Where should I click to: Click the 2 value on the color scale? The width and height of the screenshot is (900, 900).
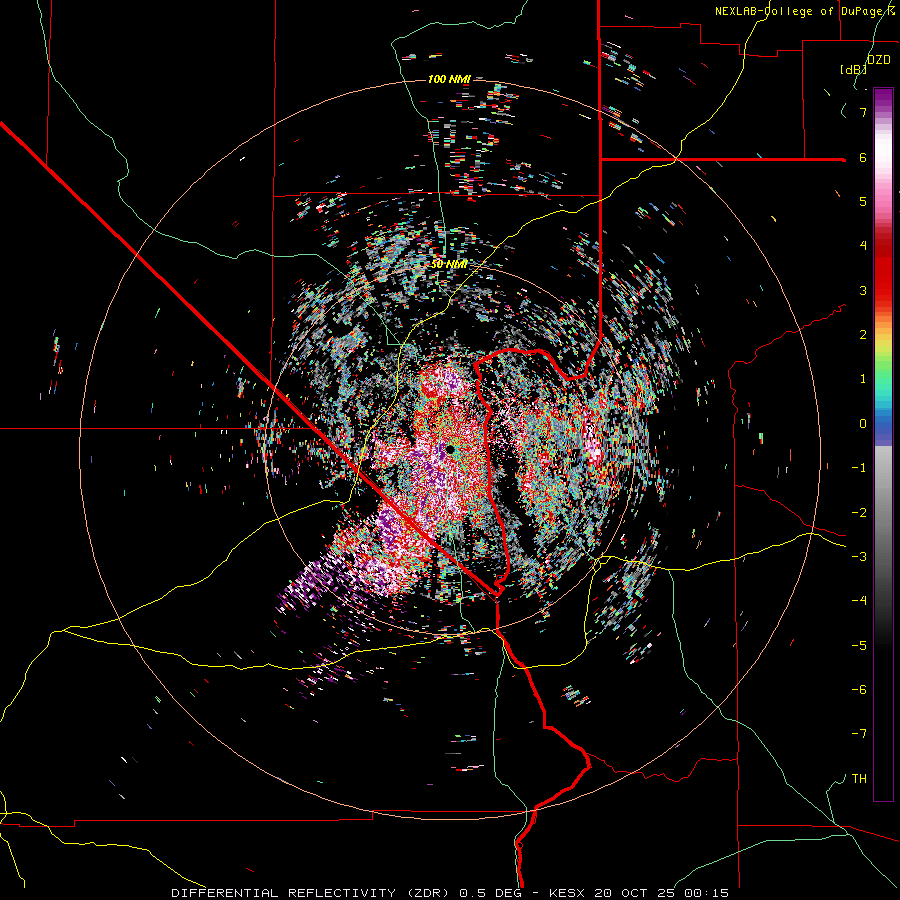[863, 335]
